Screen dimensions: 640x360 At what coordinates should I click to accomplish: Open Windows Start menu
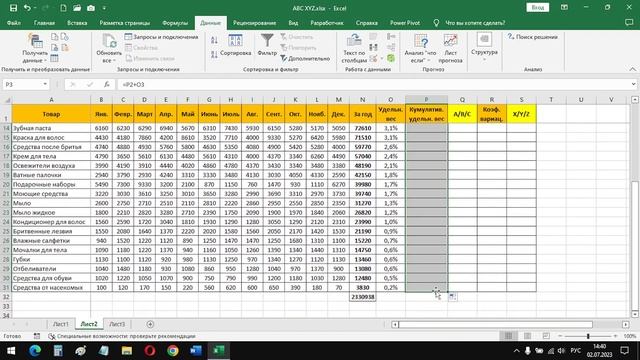[x=11, y=351]
